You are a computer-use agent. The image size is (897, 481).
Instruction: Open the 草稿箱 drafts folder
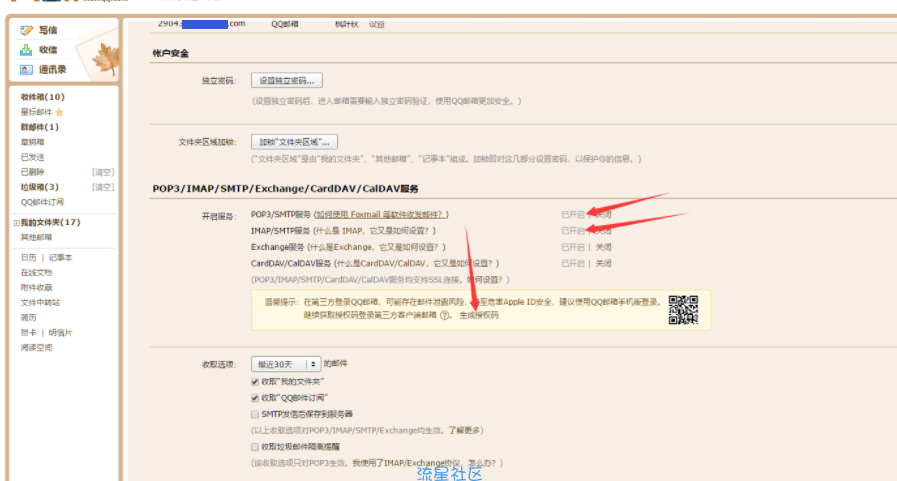[32, 142]
